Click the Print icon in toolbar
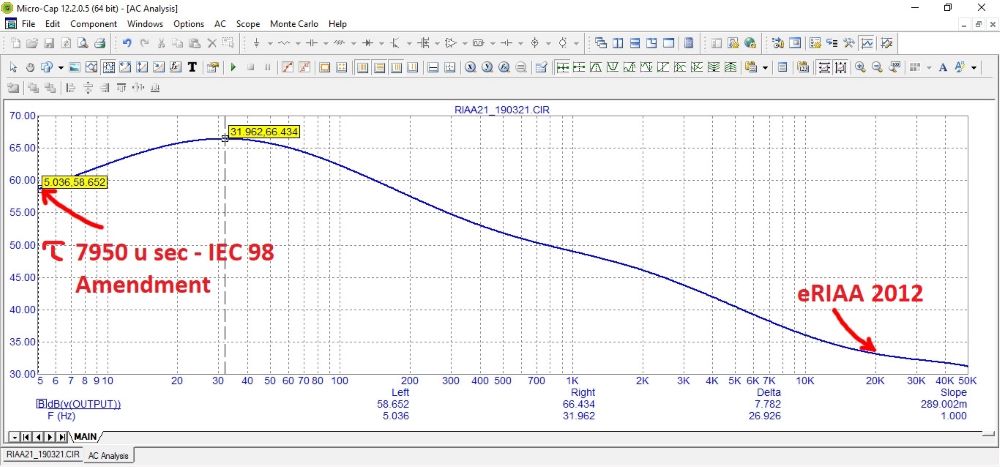The width and height of the screenshot is (1000, 467). [x=100, y=44]
